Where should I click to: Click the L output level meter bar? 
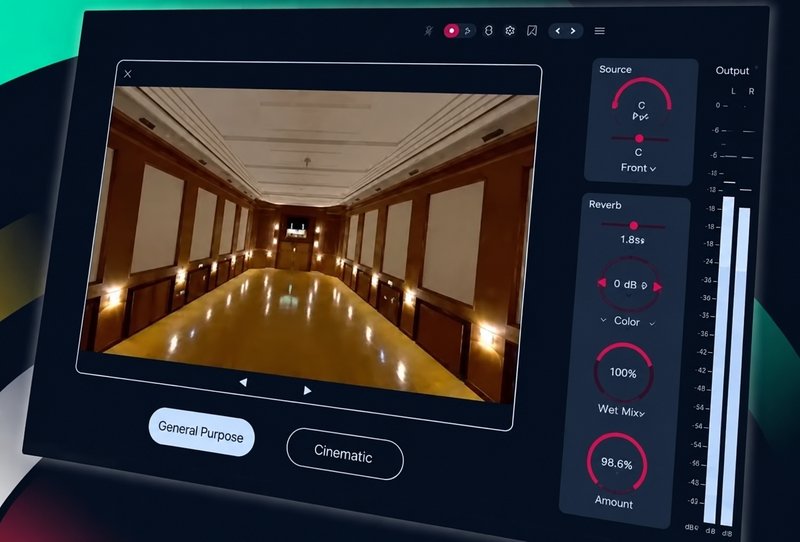point(719,359)
